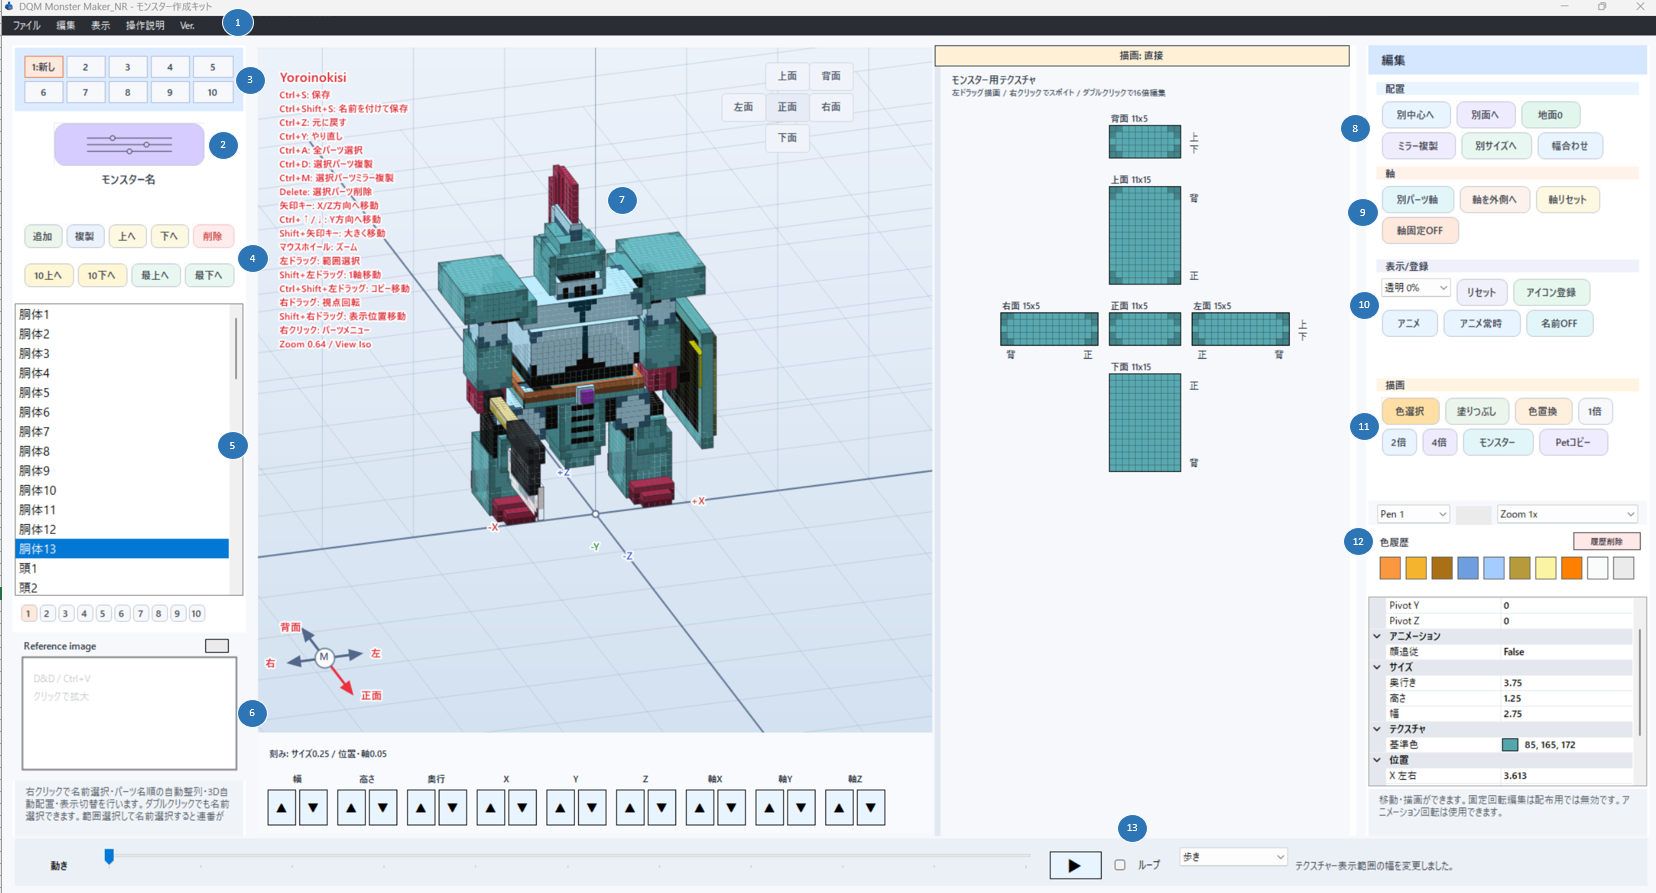Open the Pen 1 dropdown
Image resolution: width=1656 pixels, height=893 pixels.
point(1413,514)
